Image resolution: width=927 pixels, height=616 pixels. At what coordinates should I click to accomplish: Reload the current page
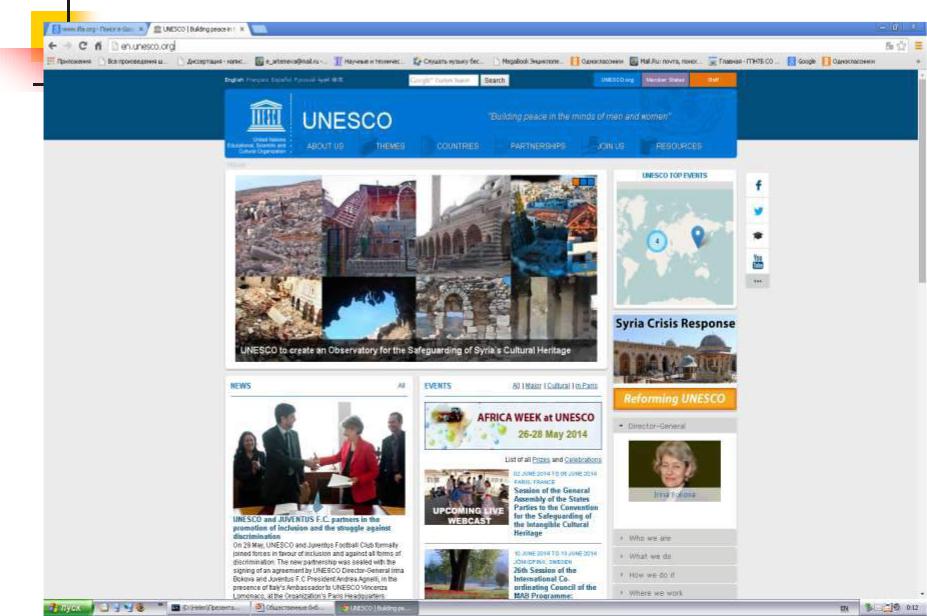[83, 46]
